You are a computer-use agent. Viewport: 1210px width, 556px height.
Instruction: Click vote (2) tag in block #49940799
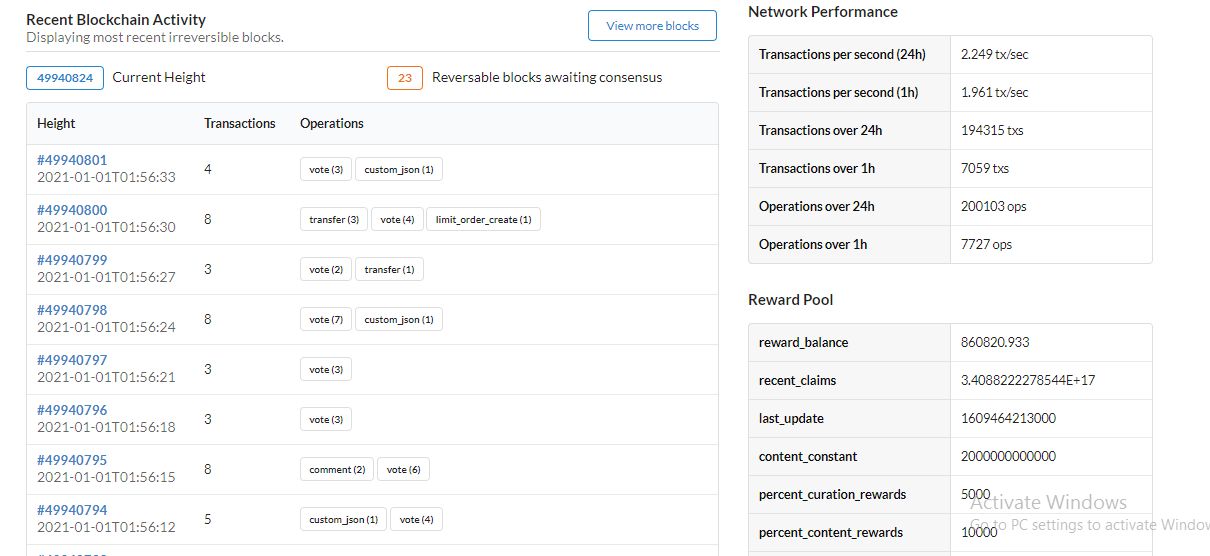click(x=326, y=269)
